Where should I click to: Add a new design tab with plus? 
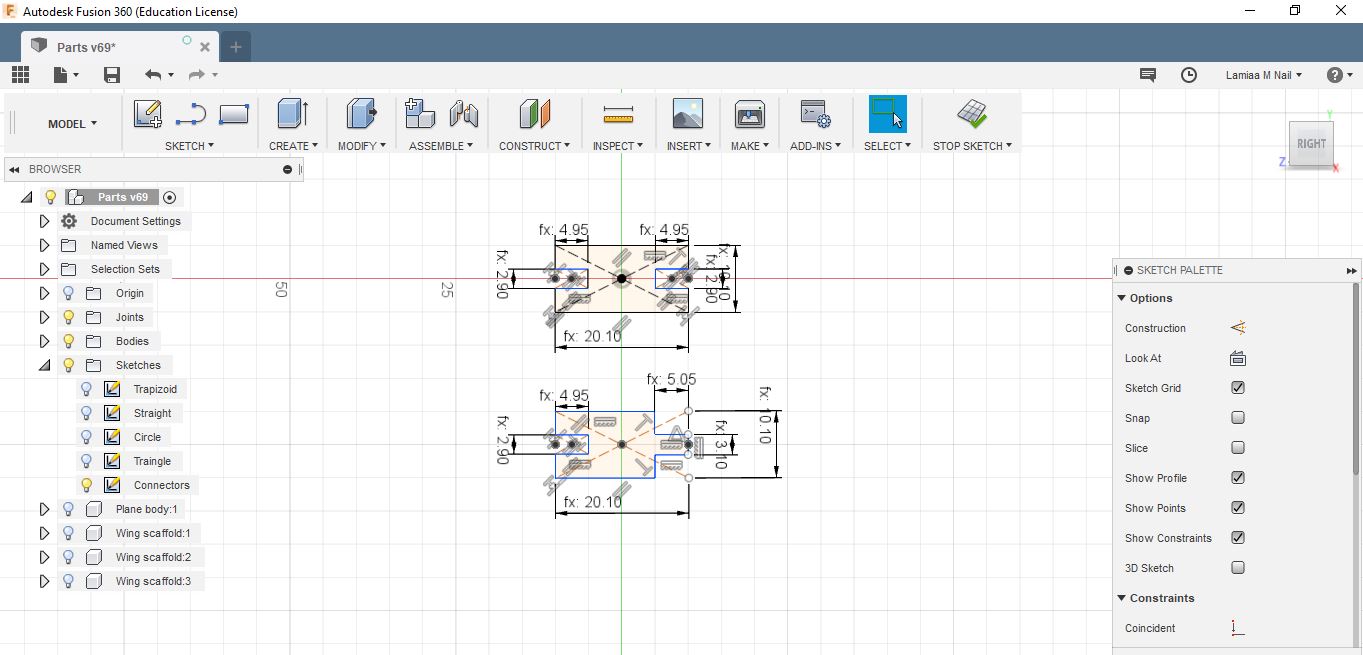236,47
